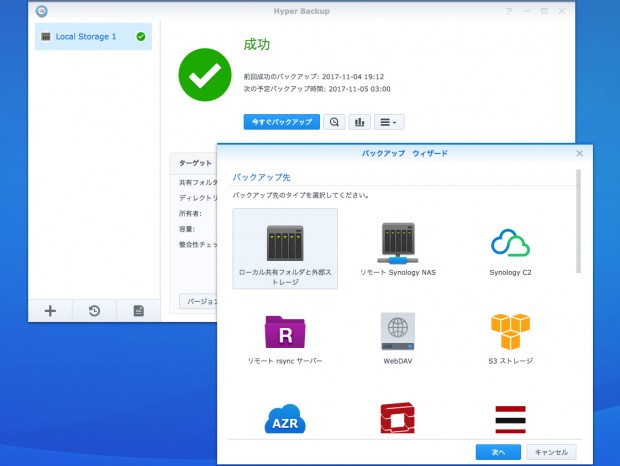Choose the AZR Azure cloud icon
620x466 pixels.
285,419
